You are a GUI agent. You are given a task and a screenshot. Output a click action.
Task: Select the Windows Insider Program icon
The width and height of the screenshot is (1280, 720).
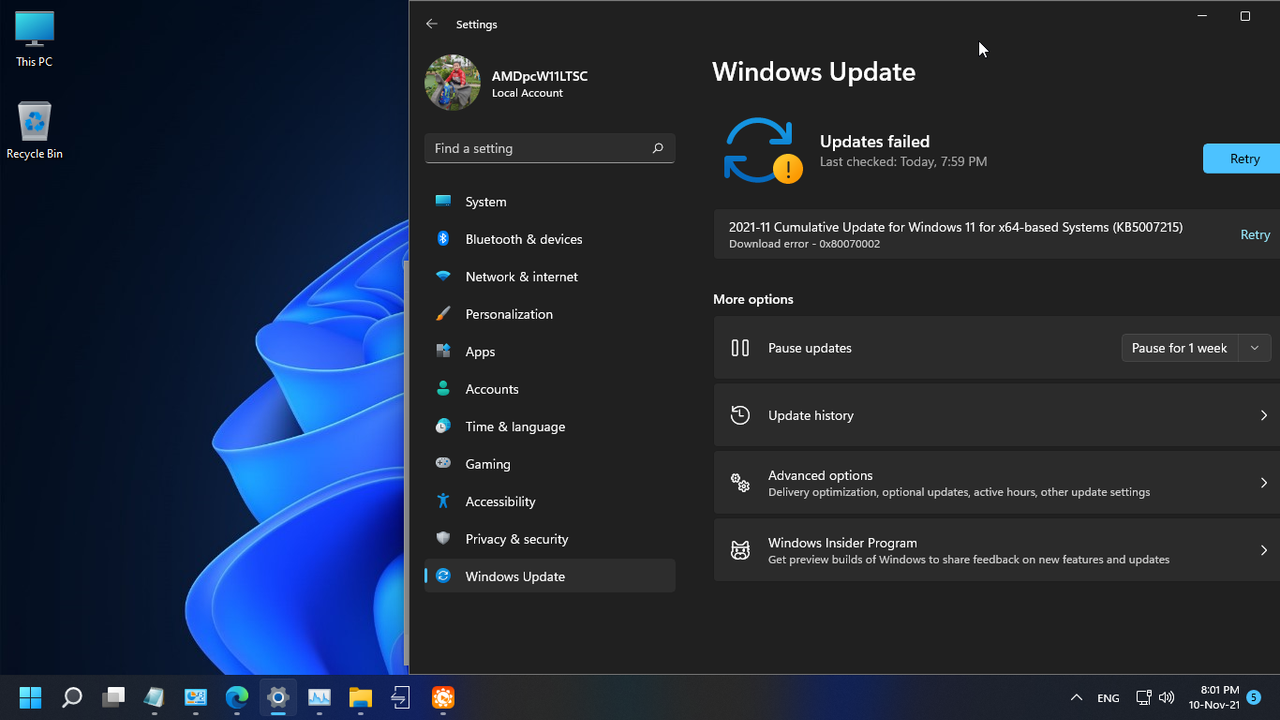click(x=740, y=550)
